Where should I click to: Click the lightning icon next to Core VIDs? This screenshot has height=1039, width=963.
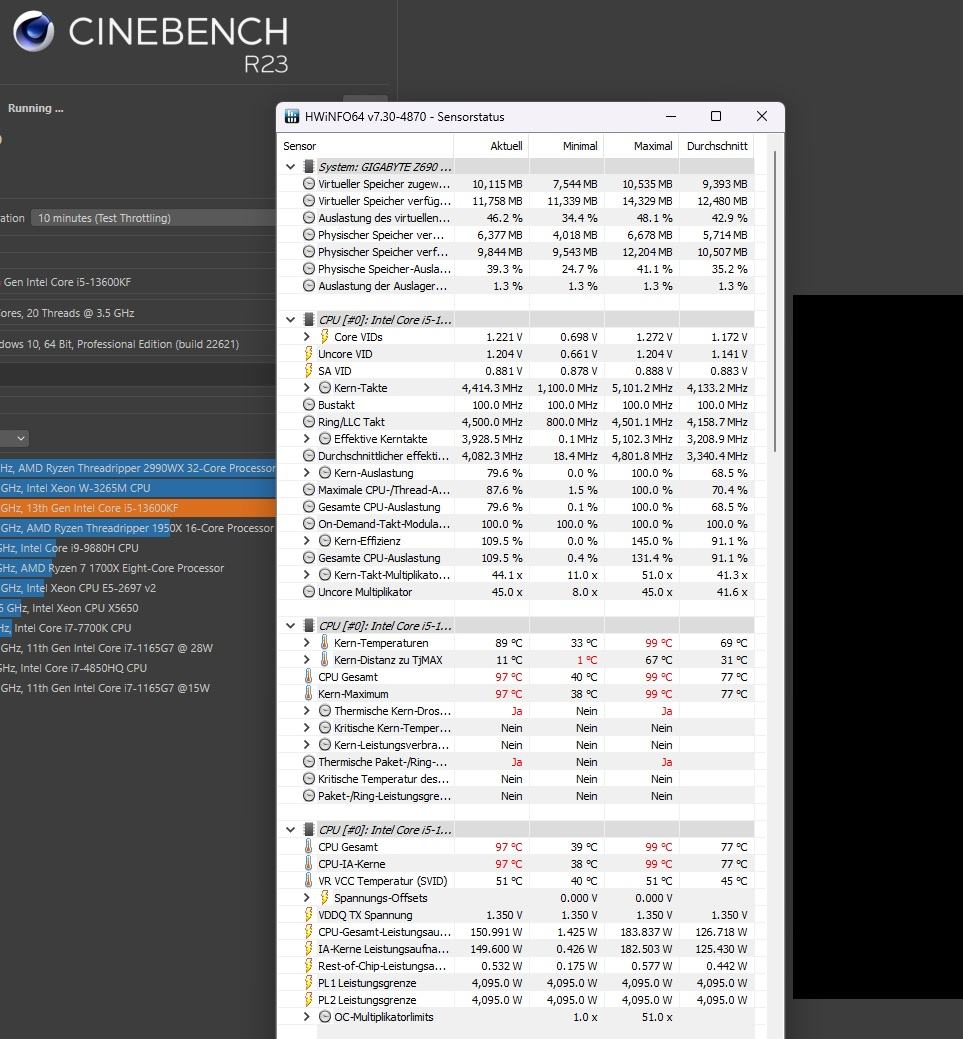[325, 337]
